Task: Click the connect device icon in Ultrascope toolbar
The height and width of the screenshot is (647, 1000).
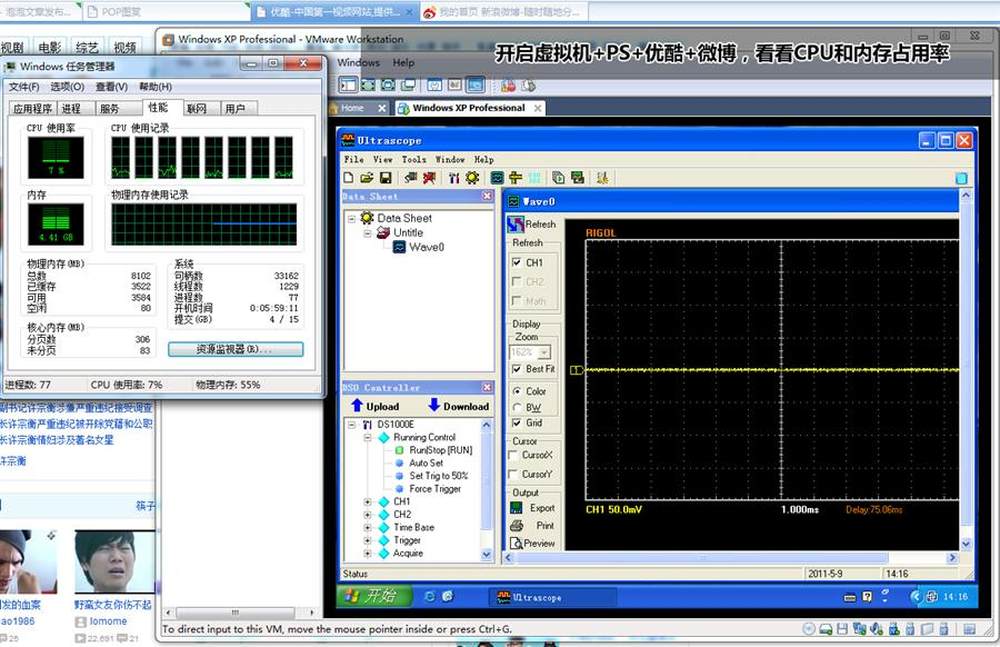Action: pyautogui.click(x=411, y=178)
